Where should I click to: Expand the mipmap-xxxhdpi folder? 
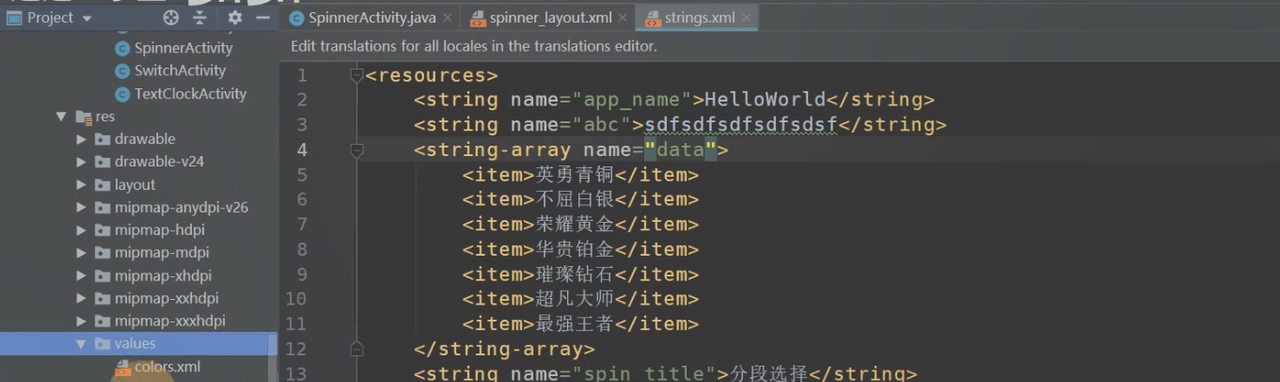tap(82, 321)
